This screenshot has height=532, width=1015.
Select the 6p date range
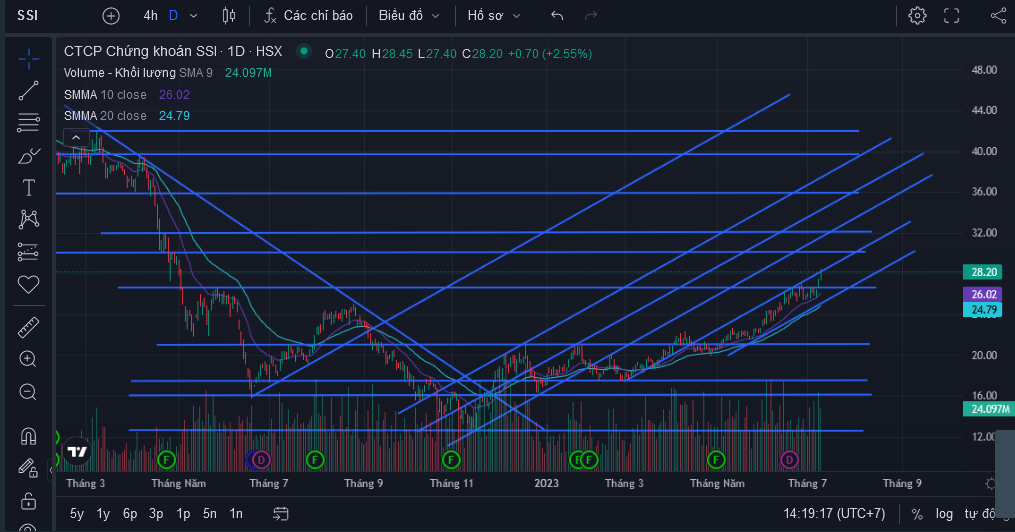click(x=130, y=514)
